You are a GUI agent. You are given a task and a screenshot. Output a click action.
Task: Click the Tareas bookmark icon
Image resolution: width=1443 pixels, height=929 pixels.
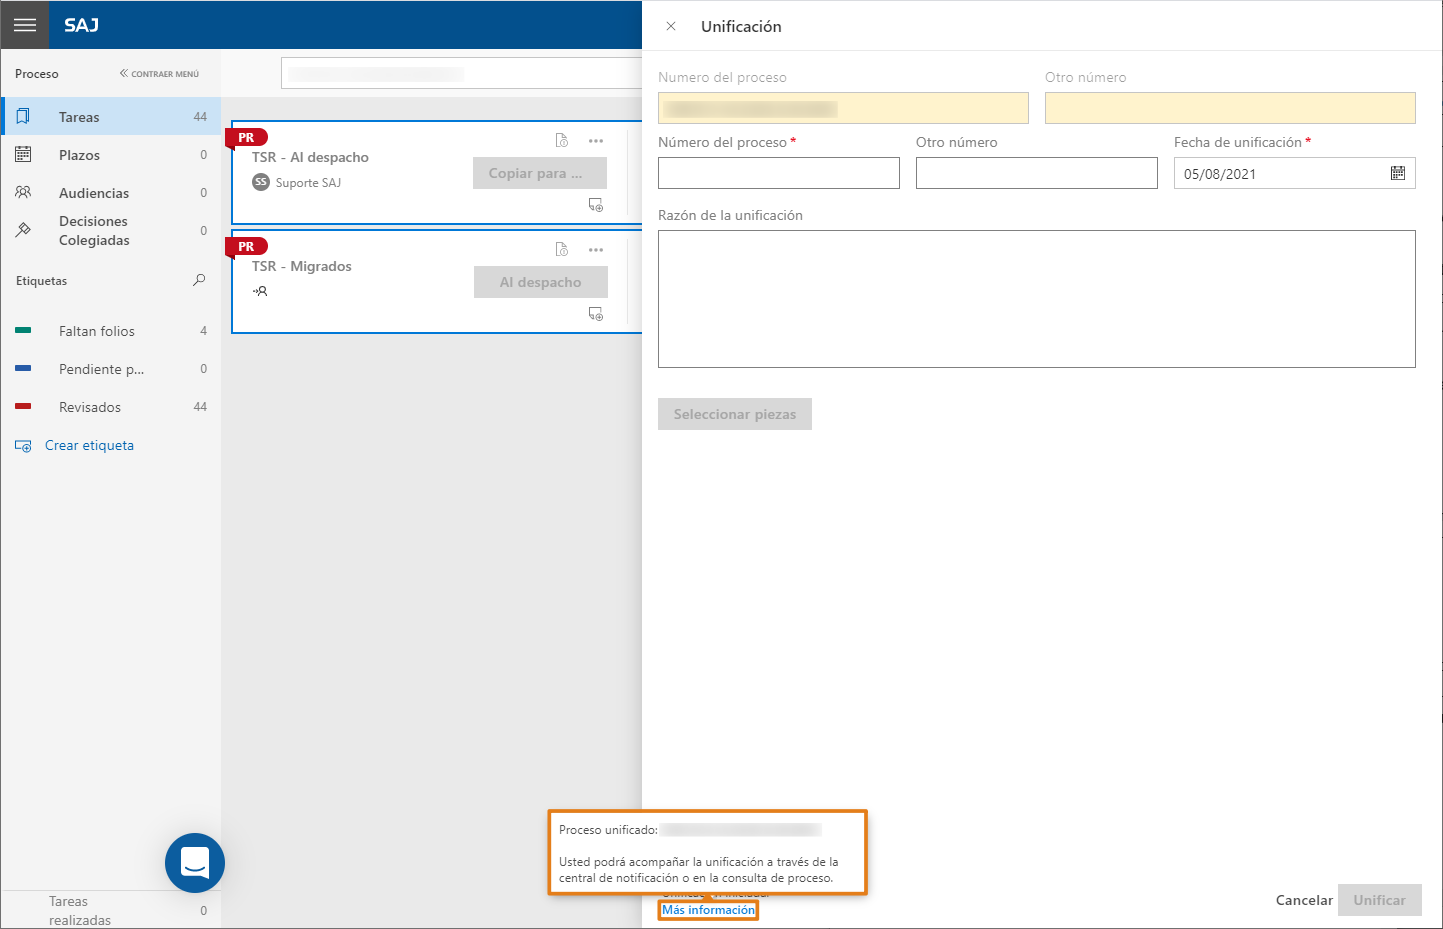(x=23, y=116)
